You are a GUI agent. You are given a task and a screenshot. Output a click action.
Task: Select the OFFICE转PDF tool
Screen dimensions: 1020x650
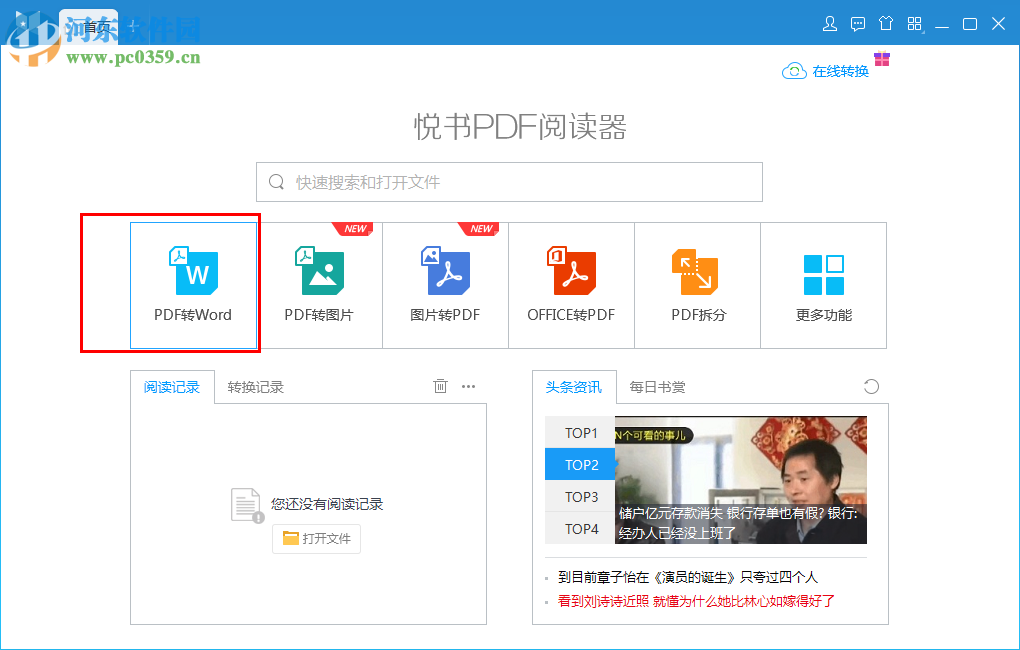[571, 286]
